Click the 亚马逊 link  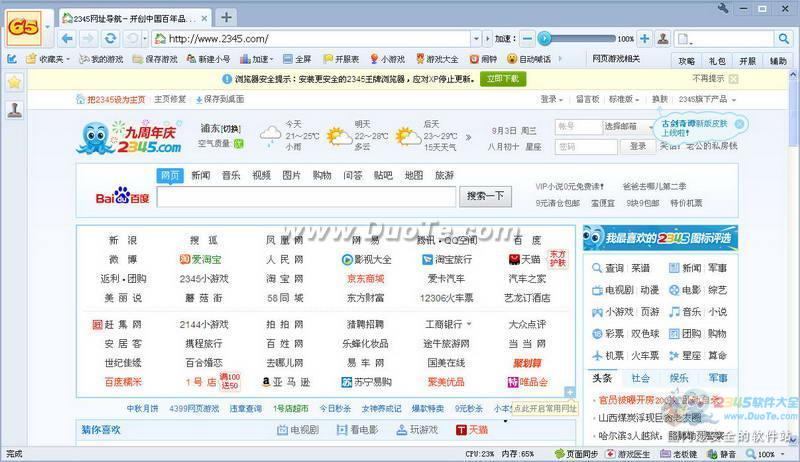pos(286,382)
